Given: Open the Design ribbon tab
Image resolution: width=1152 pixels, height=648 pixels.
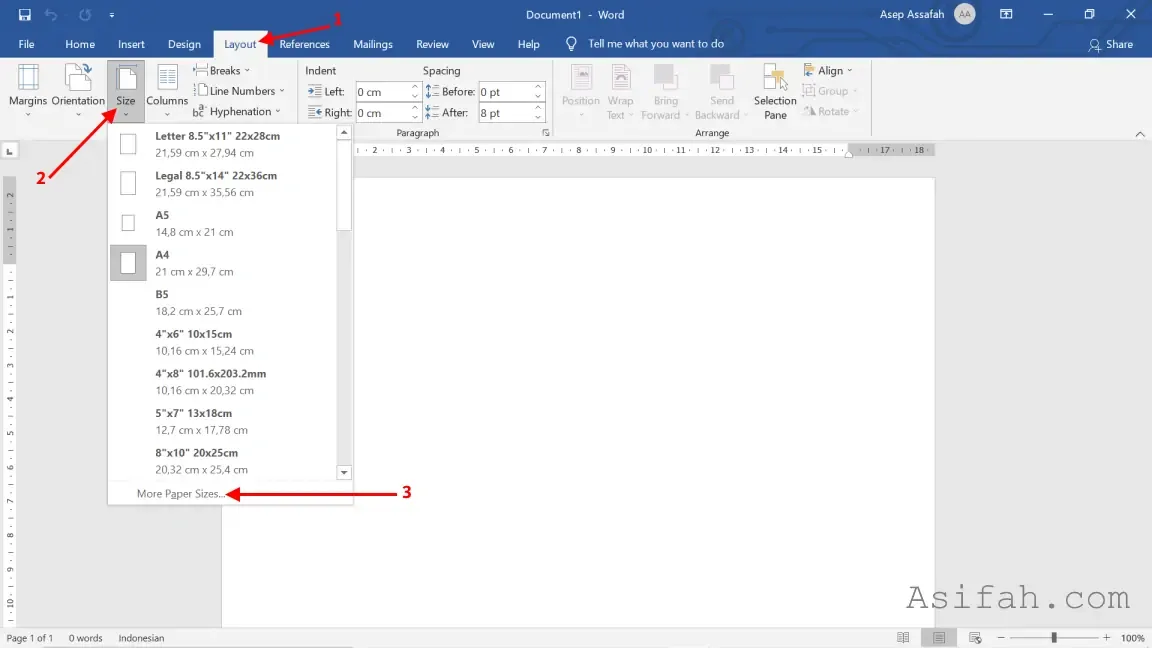Looking at the screenshot, I should click(x=184, y=44).
